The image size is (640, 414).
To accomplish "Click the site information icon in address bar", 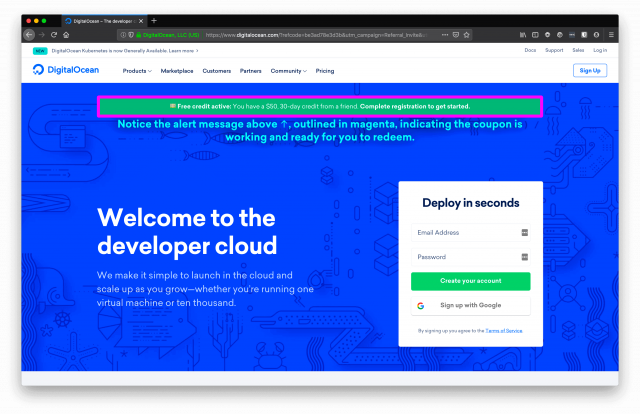I will [123, 35].
